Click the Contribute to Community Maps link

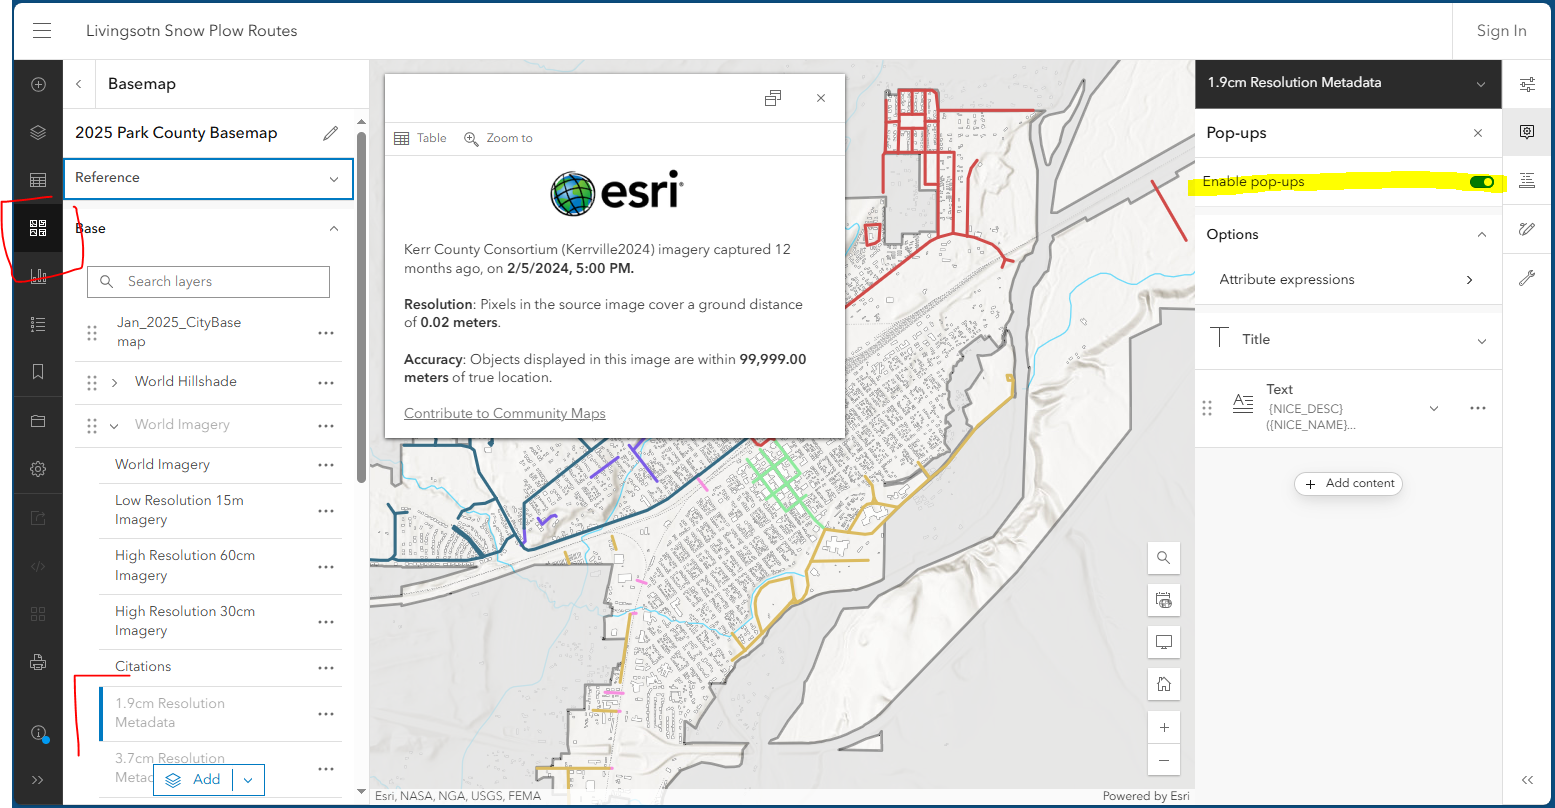[x=504, y=412]
